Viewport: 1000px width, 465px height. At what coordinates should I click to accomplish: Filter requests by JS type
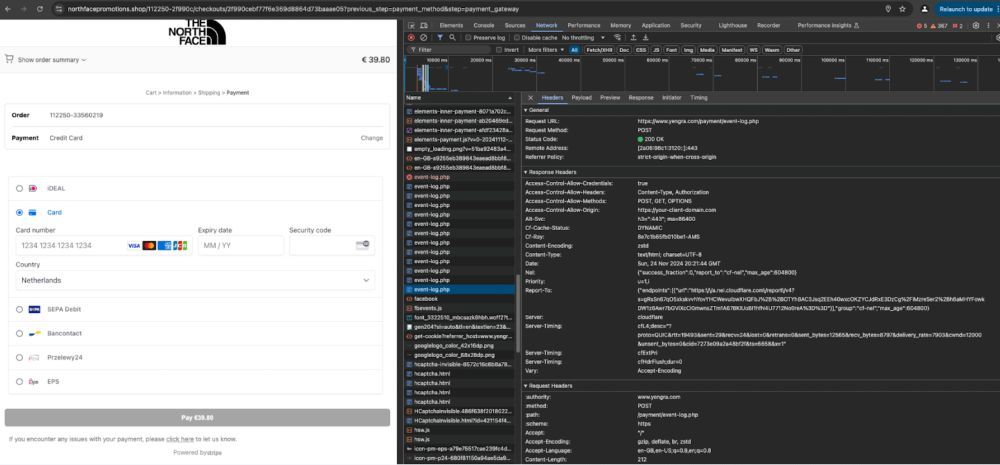pyautogui.click(x=656, y=50)
